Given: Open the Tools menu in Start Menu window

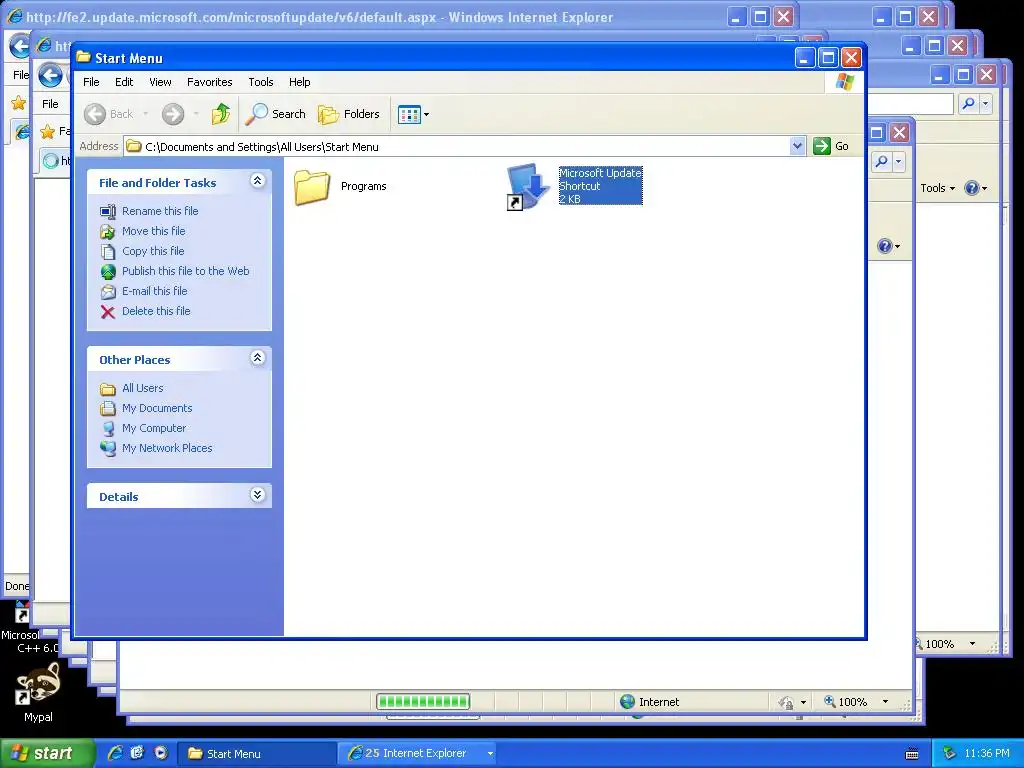Looking at the screenshot, I should tap(261, 82).
